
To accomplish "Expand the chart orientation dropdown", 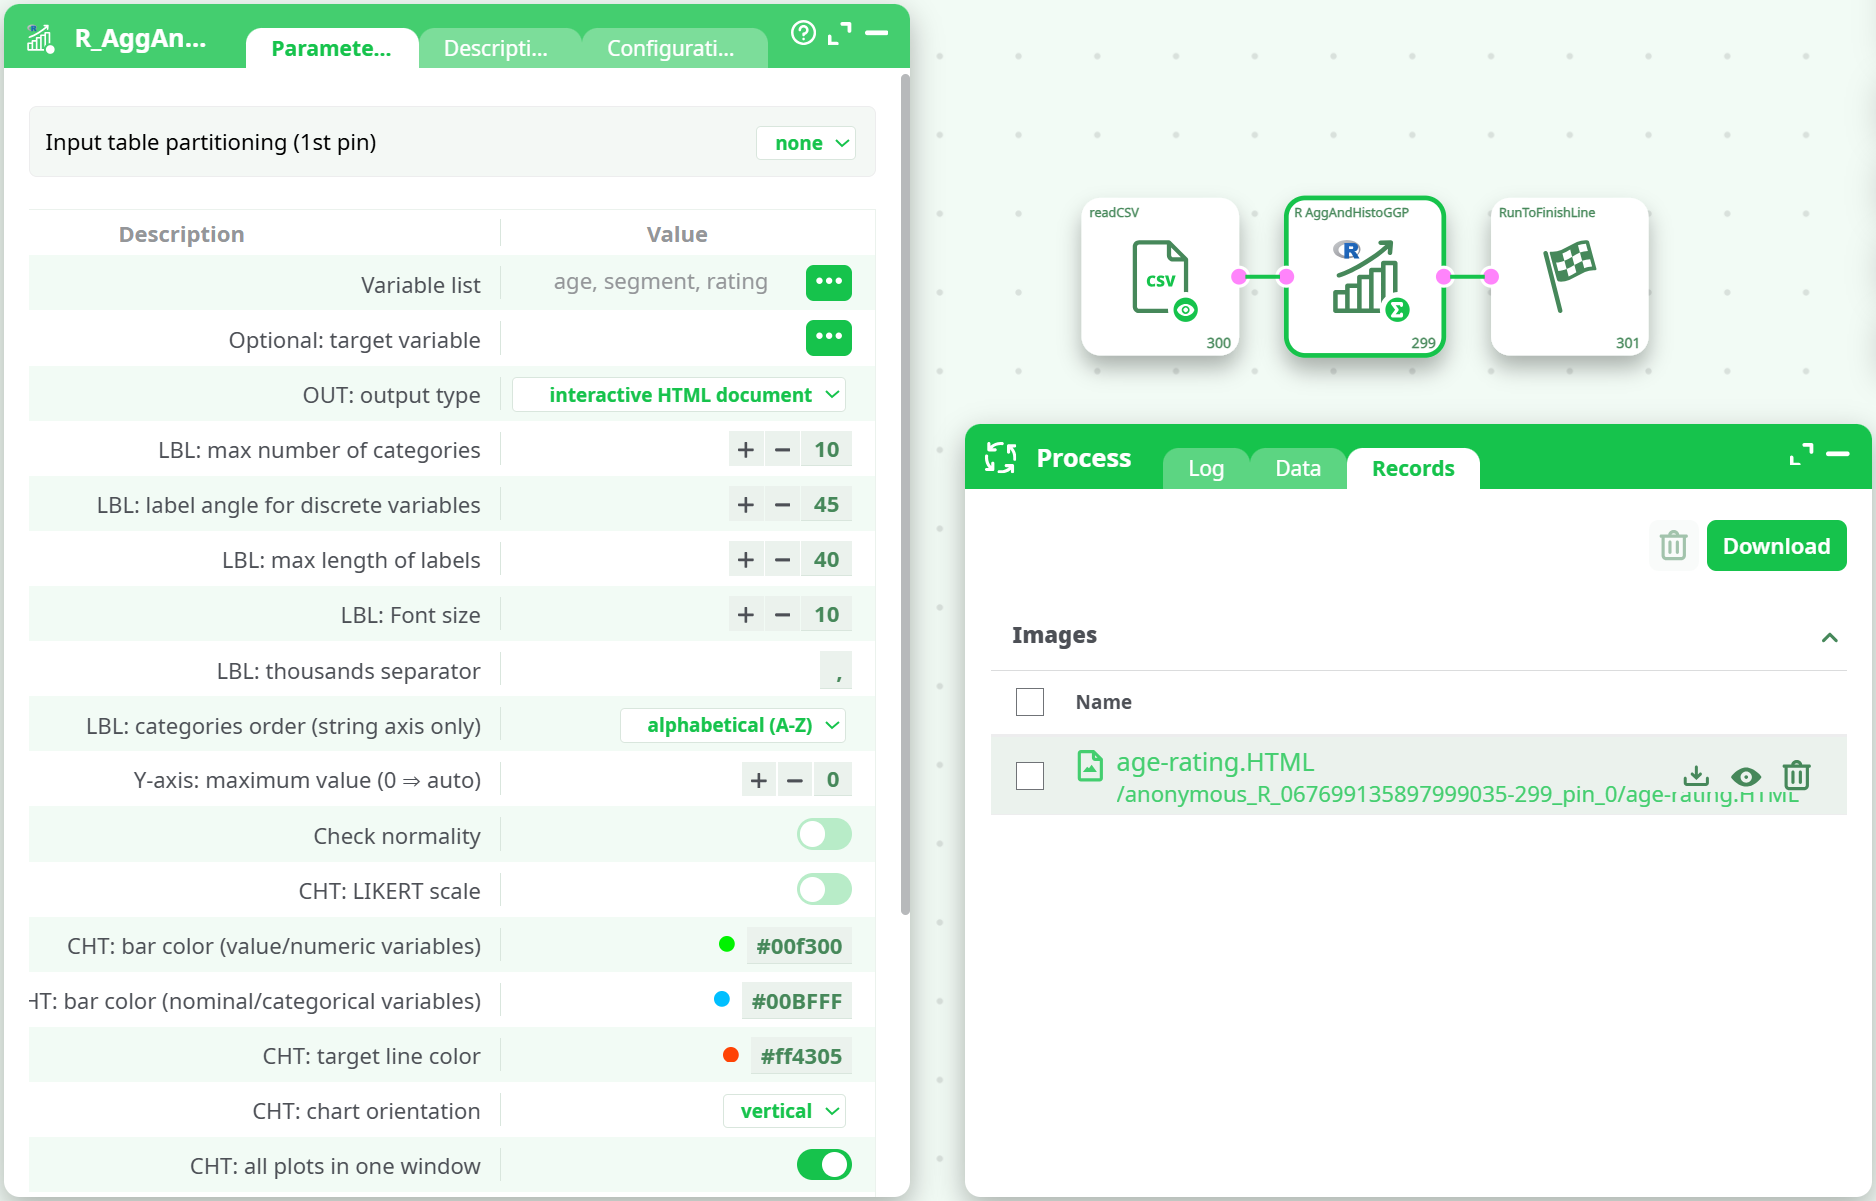I will pos(785,1111).
